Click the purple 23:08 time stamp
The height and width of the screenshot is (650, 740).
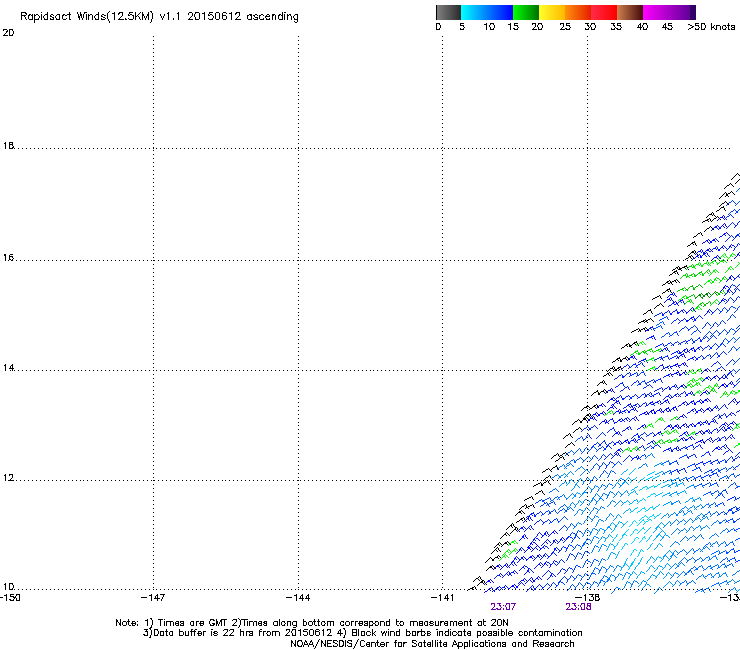579,607
